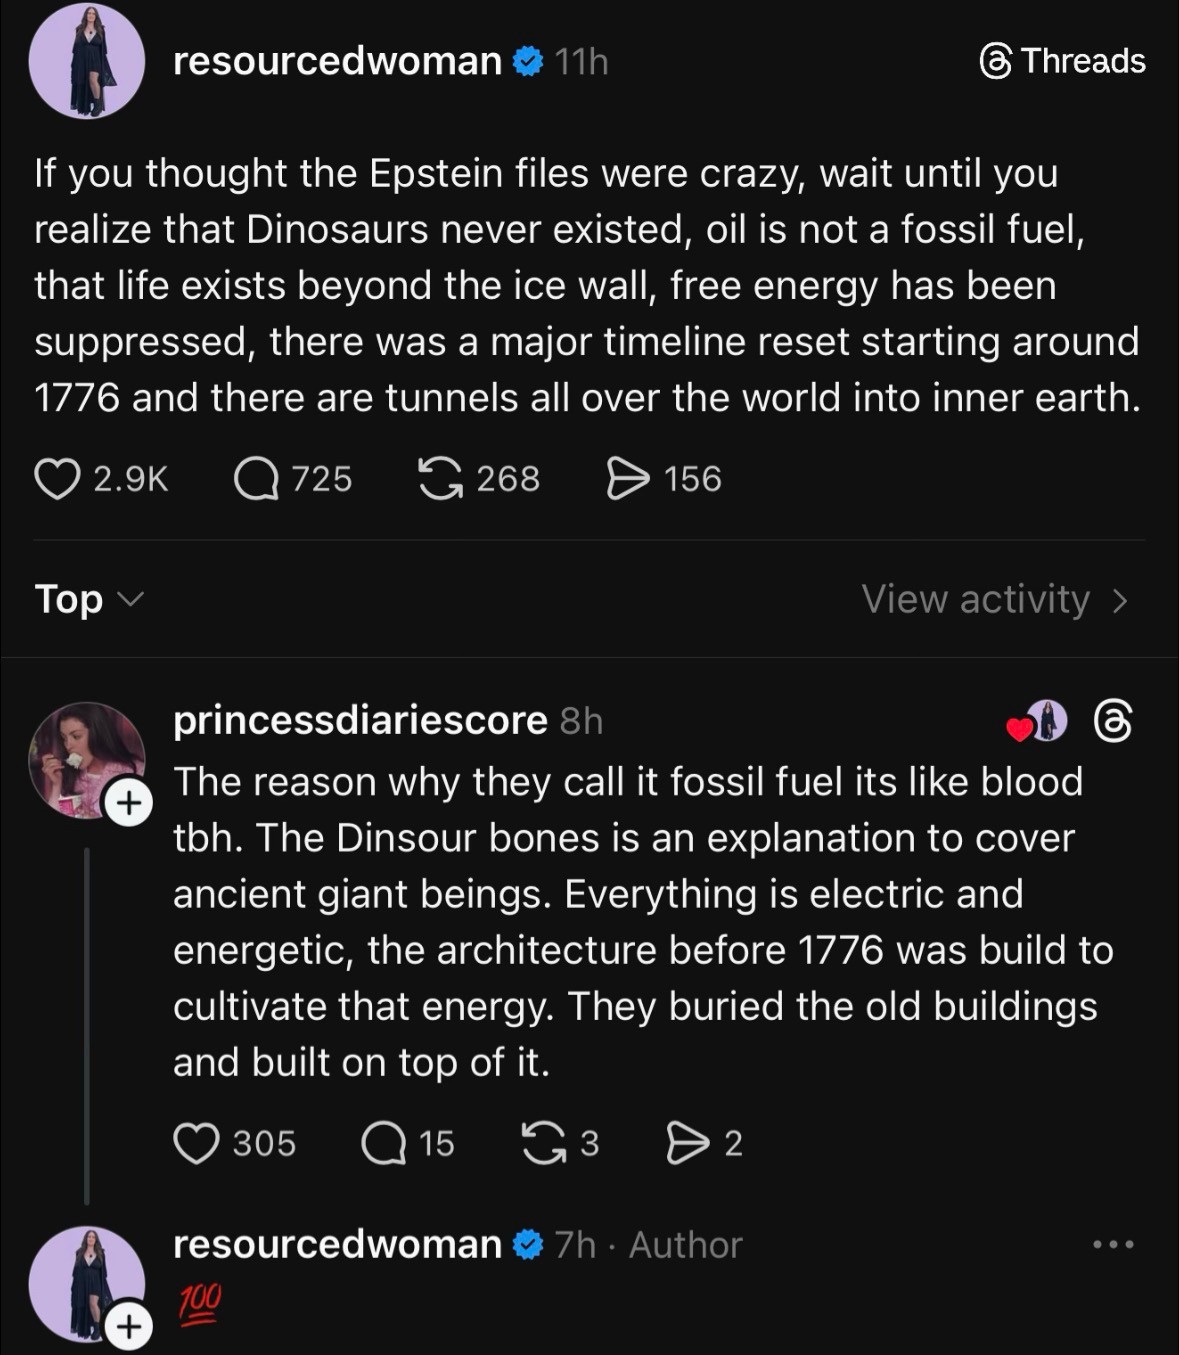View resourcedwoman profile picture at top
1179x1355 pixels.
[x=87, y=61]
